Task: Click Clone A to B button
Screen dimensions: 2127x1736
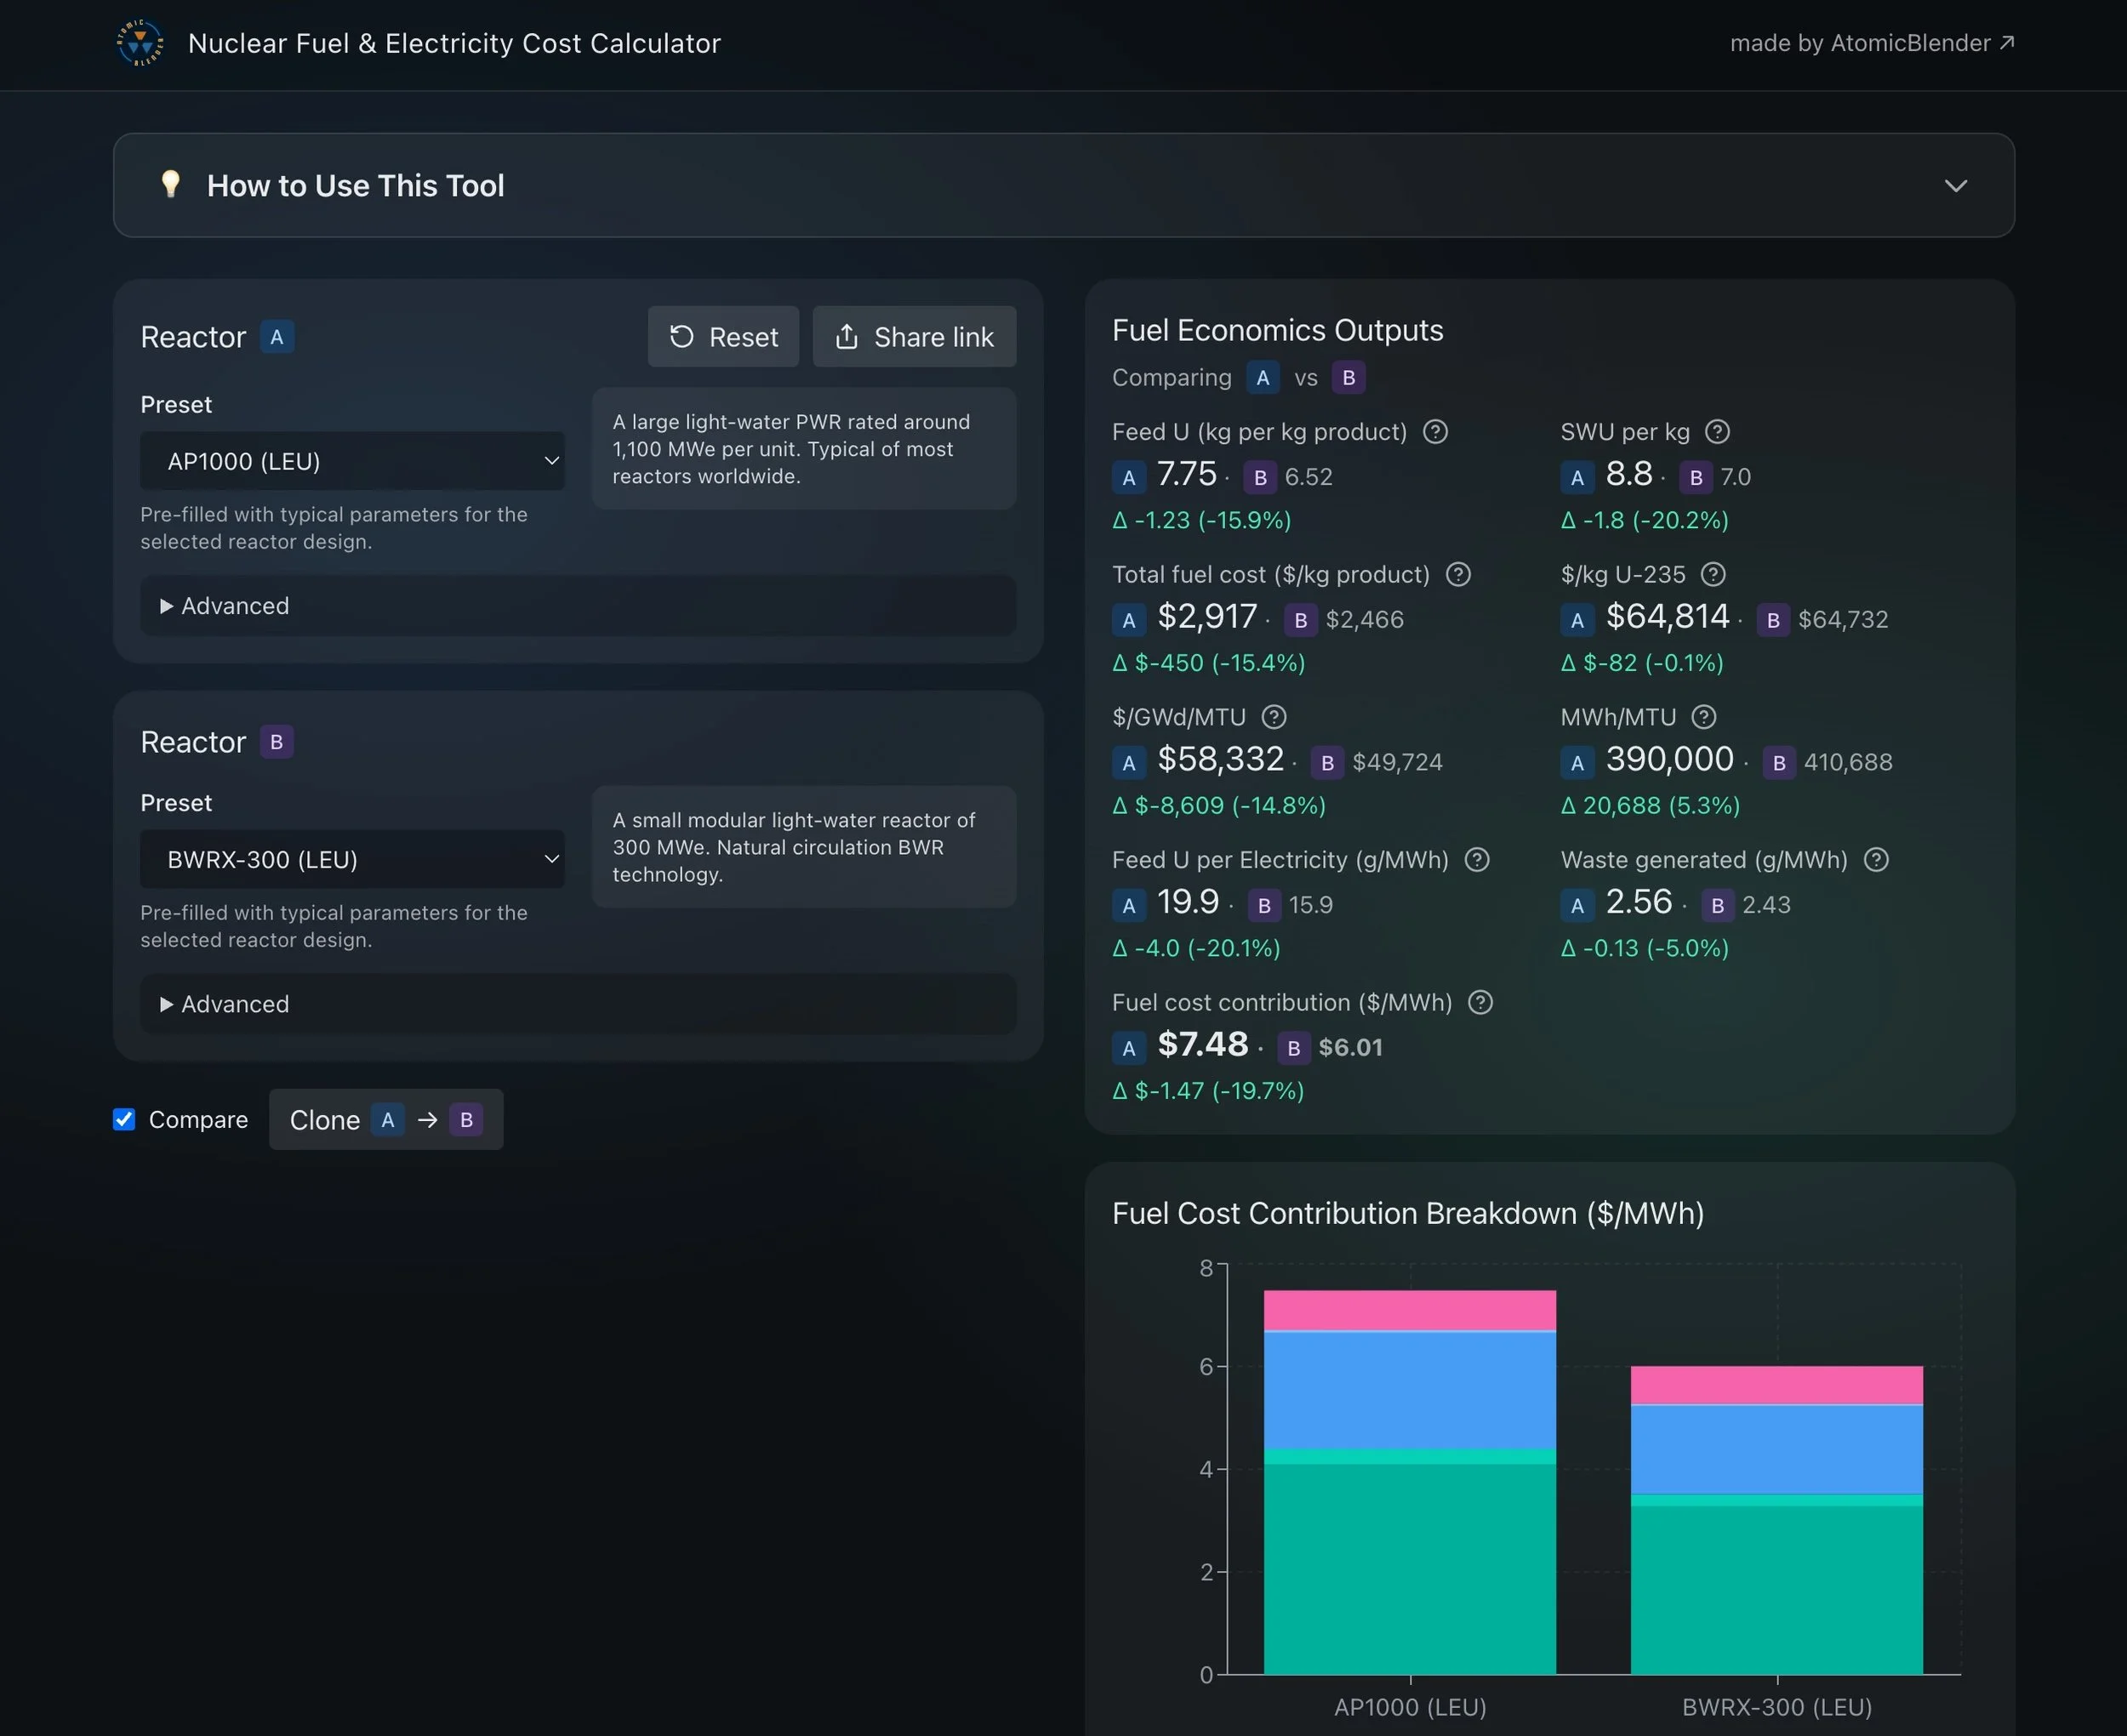Action: point(386,1120)
